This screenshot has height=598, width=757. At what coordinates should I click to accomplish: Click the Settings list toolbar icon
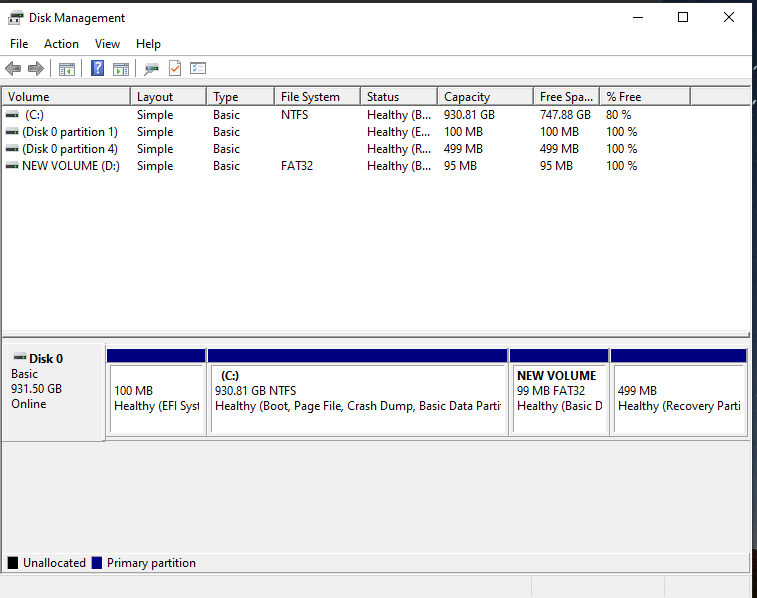(x=198, y=68)
